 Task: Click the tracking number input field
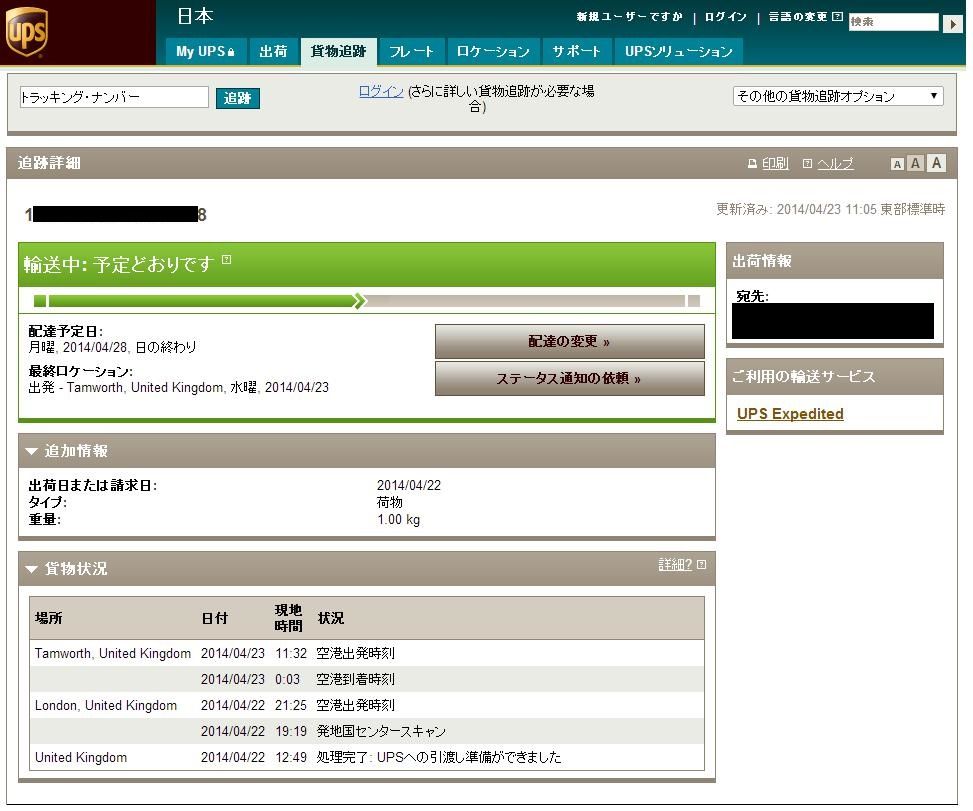pyautogui.click(x=114, y=97)
